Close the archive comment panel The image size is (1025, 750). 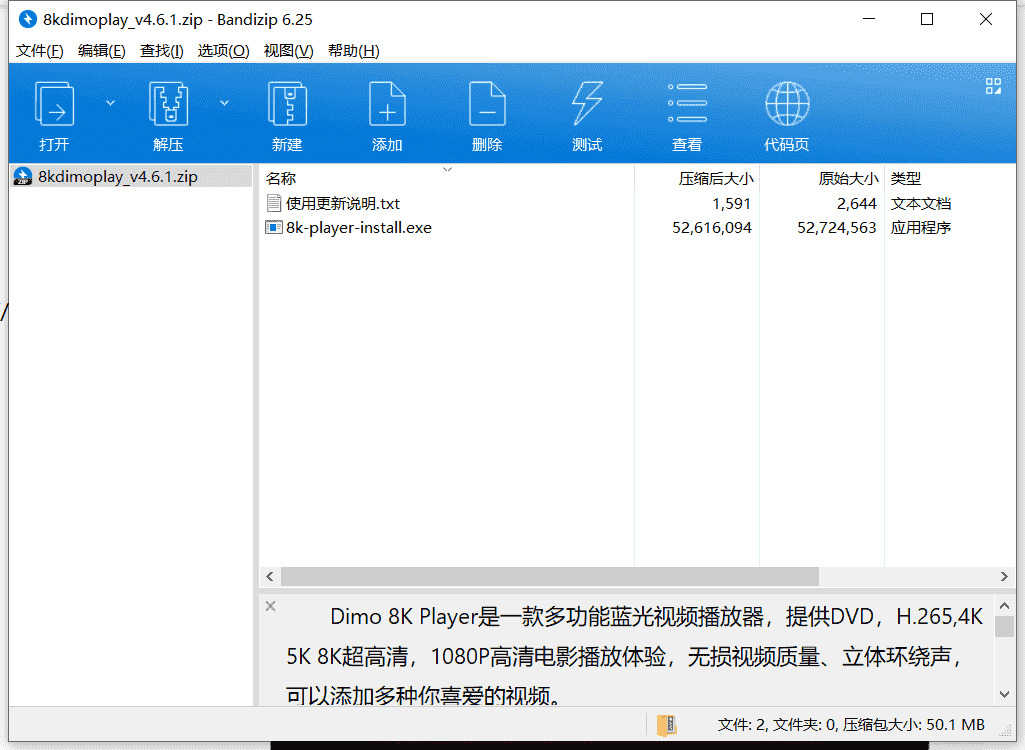271,606
